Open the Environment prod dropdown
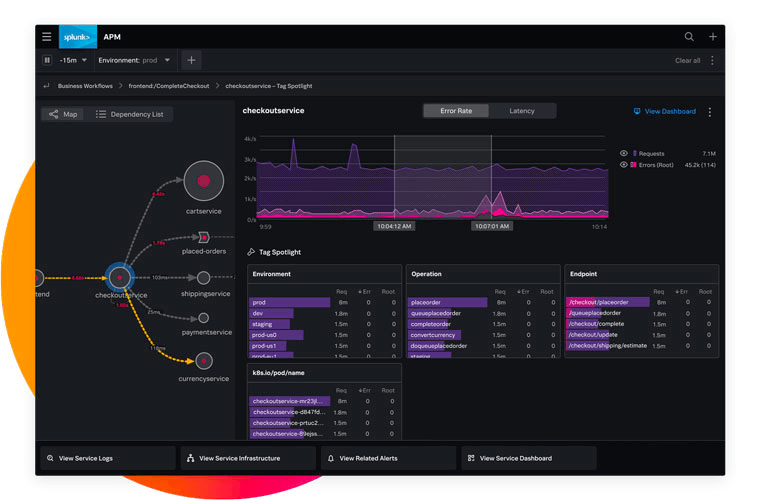The width and height of the screenshot is (760, 500). 134,60
